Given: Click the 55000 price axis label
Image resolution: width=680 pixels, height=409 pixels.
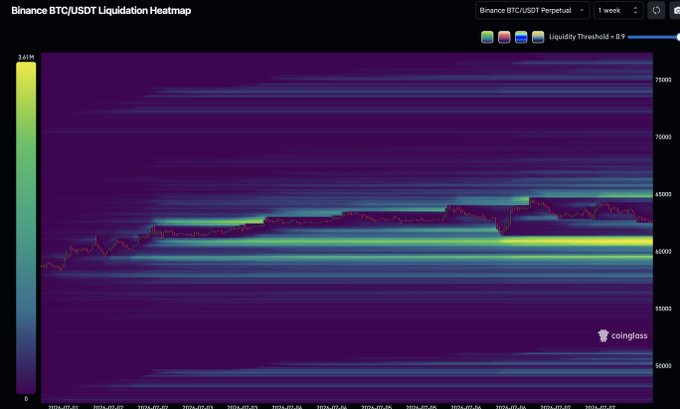Looking at the screenshot, I should pos(663,309).
